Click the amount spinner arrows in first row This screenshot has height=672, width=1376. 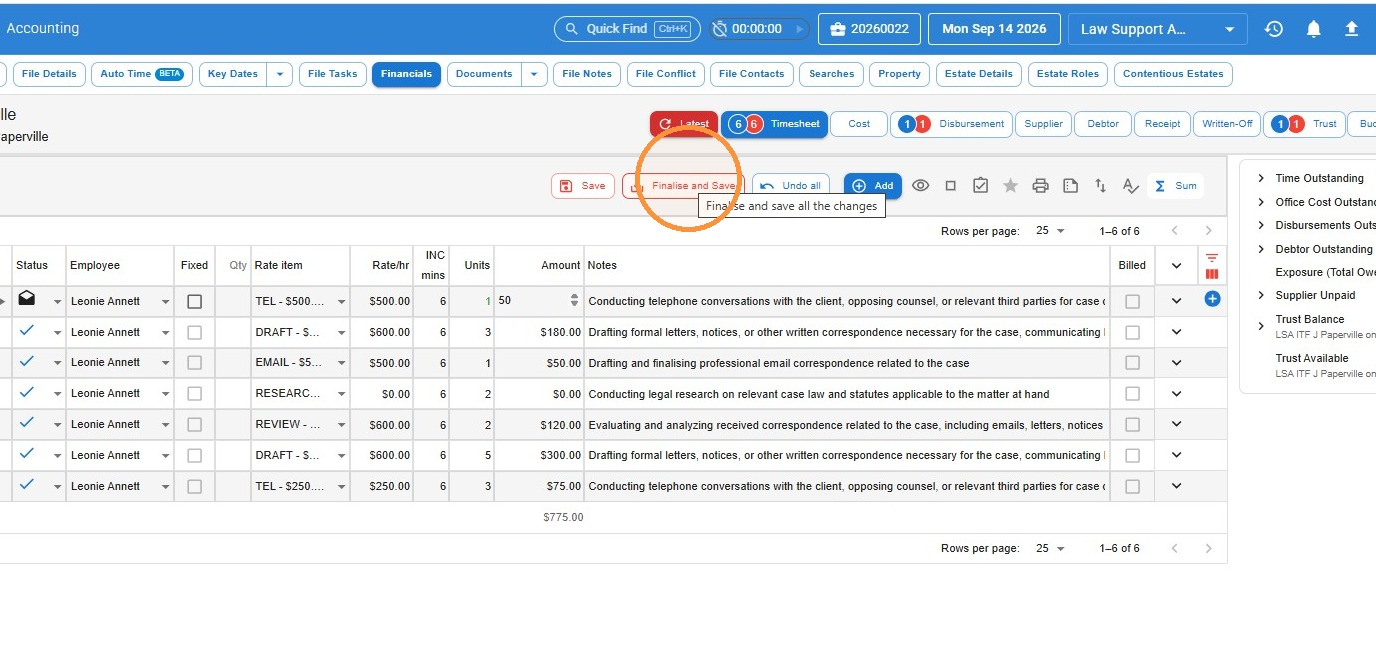(x=574, y=300)
